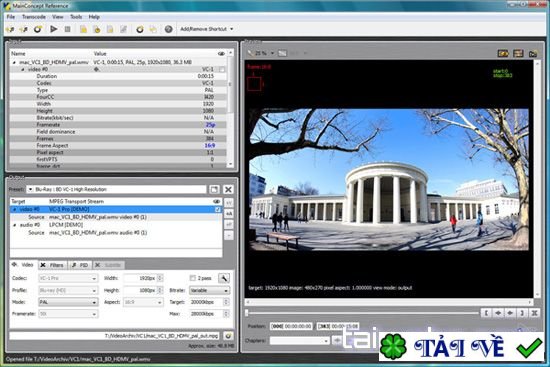Open the Transcode menu
Screen dimensions: 550x367
pyautogui.click(x=34, y=17)
